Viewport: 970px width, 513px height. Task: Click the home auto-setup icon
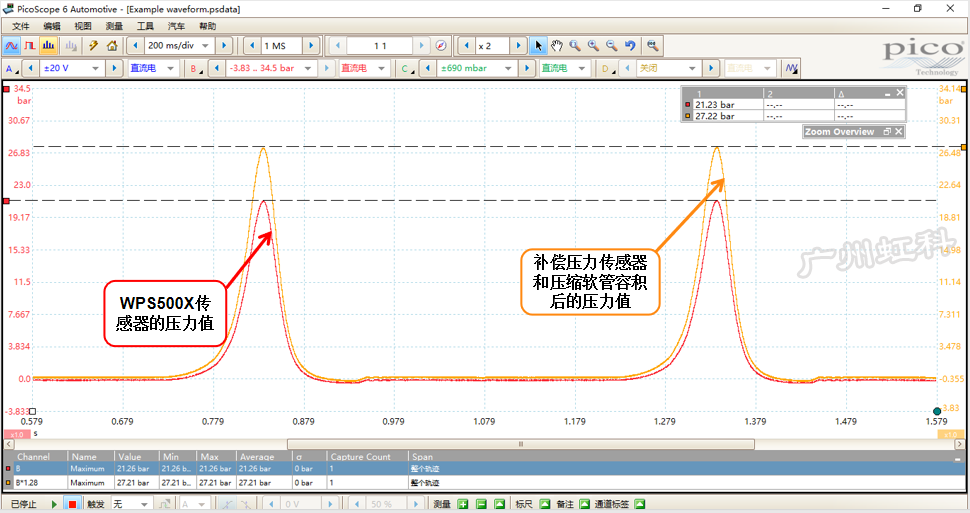point(112,46)
